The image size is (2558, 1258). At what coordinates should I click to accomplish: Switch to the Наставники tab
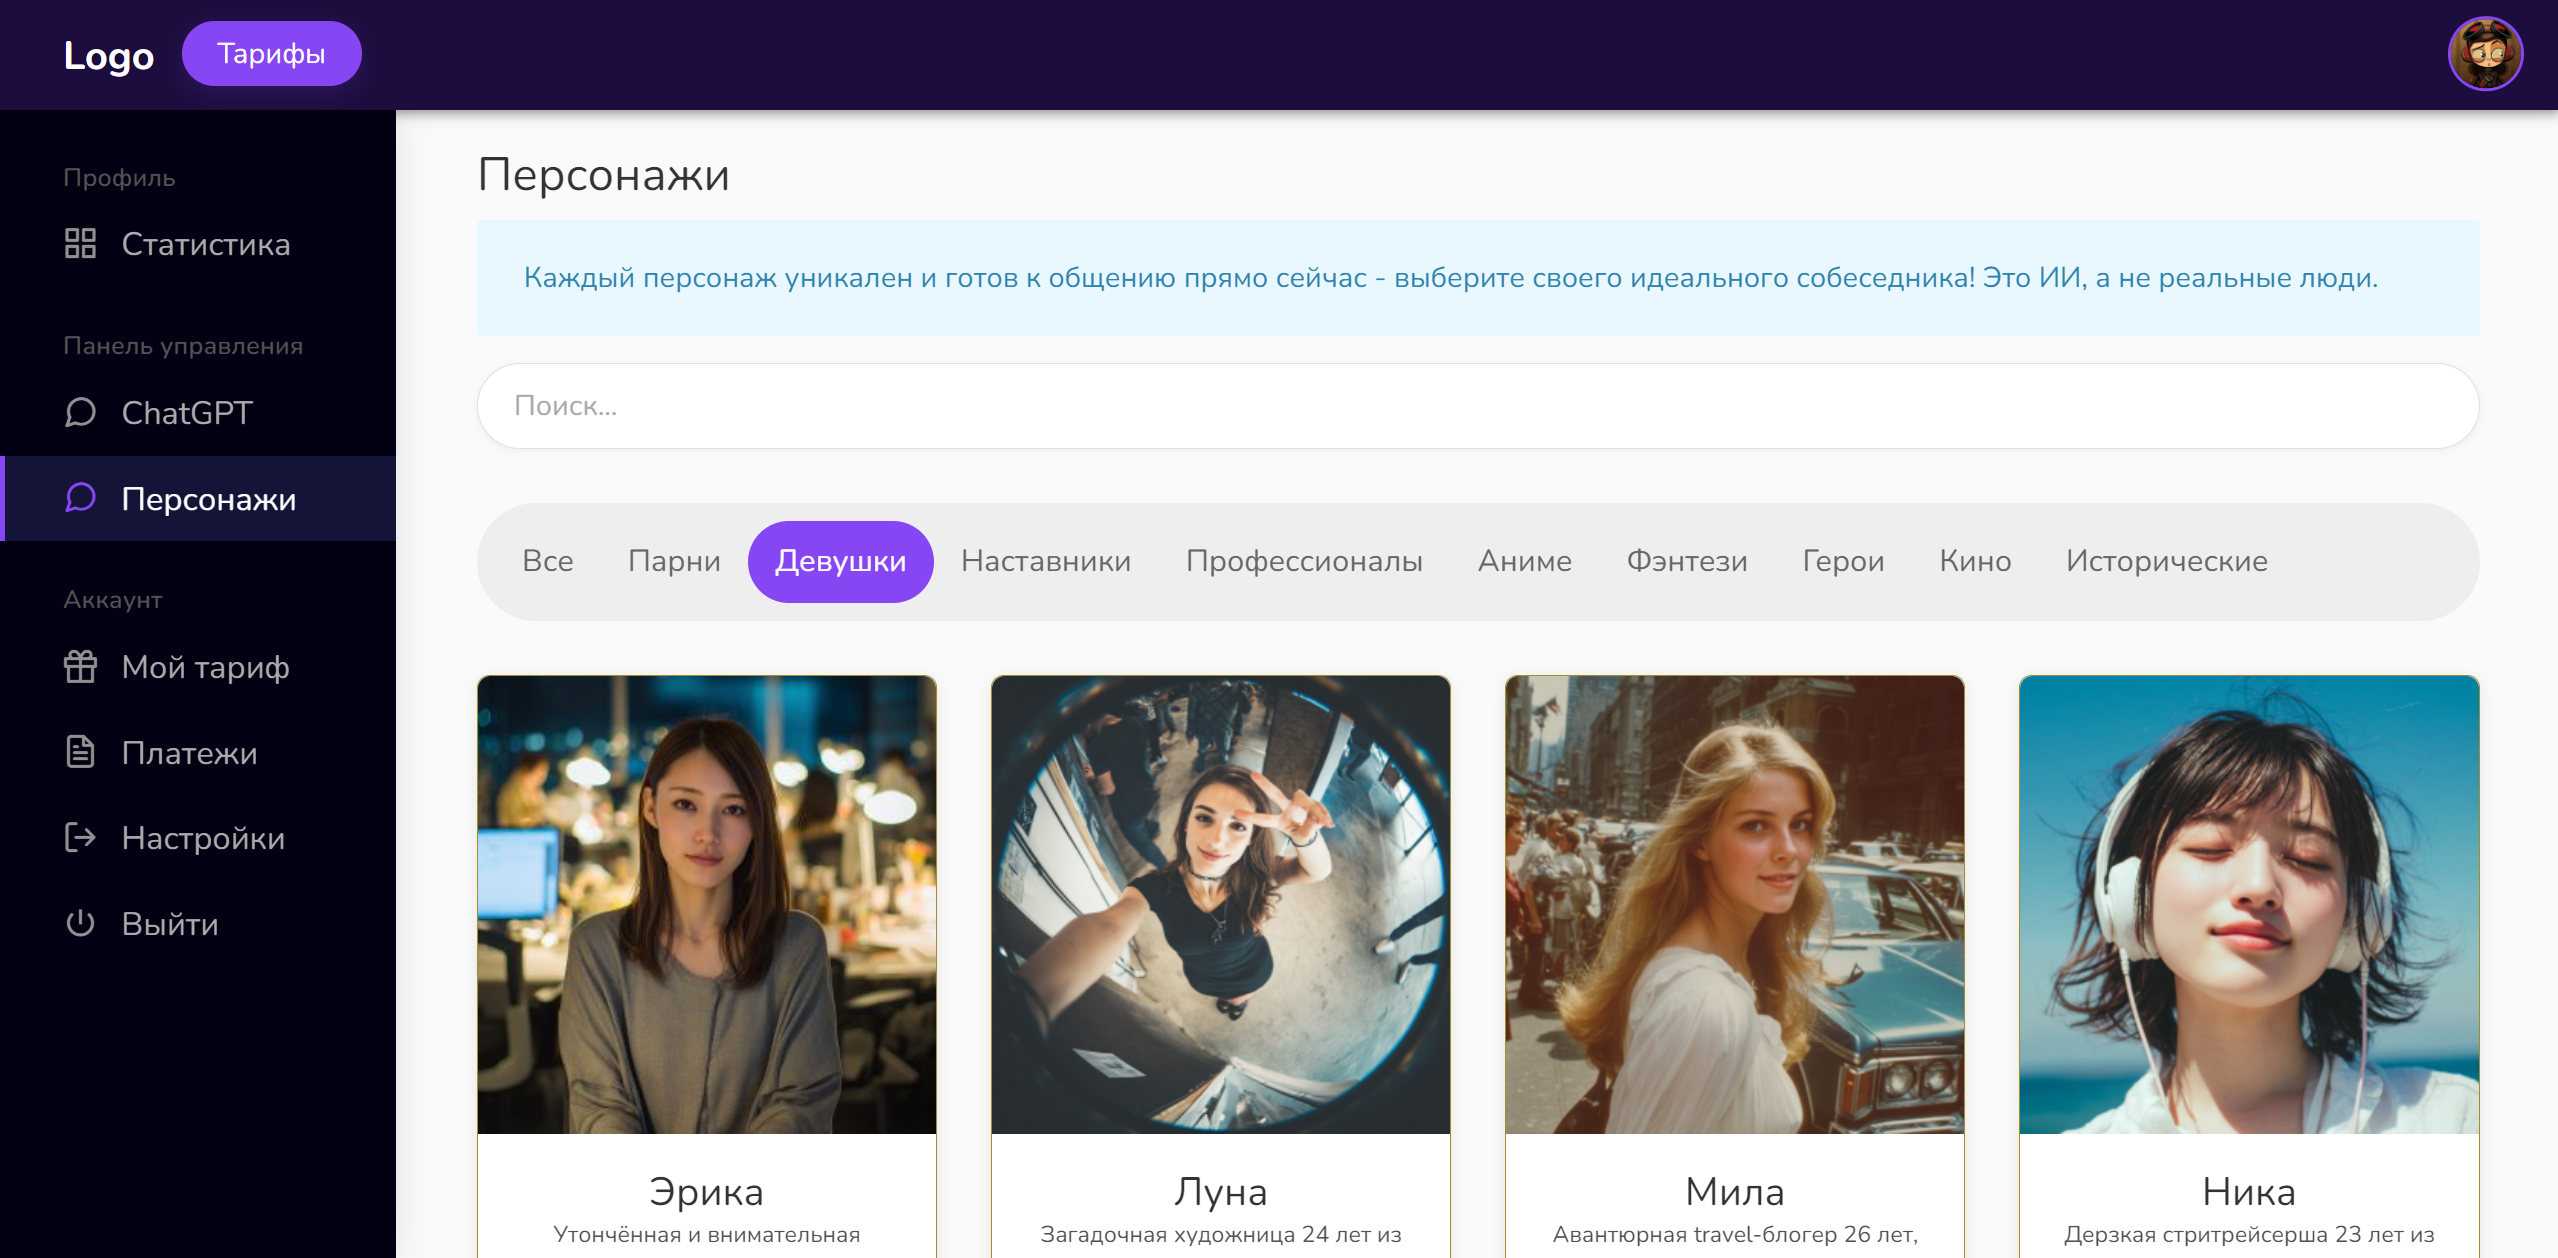(x=1045, y=561)
